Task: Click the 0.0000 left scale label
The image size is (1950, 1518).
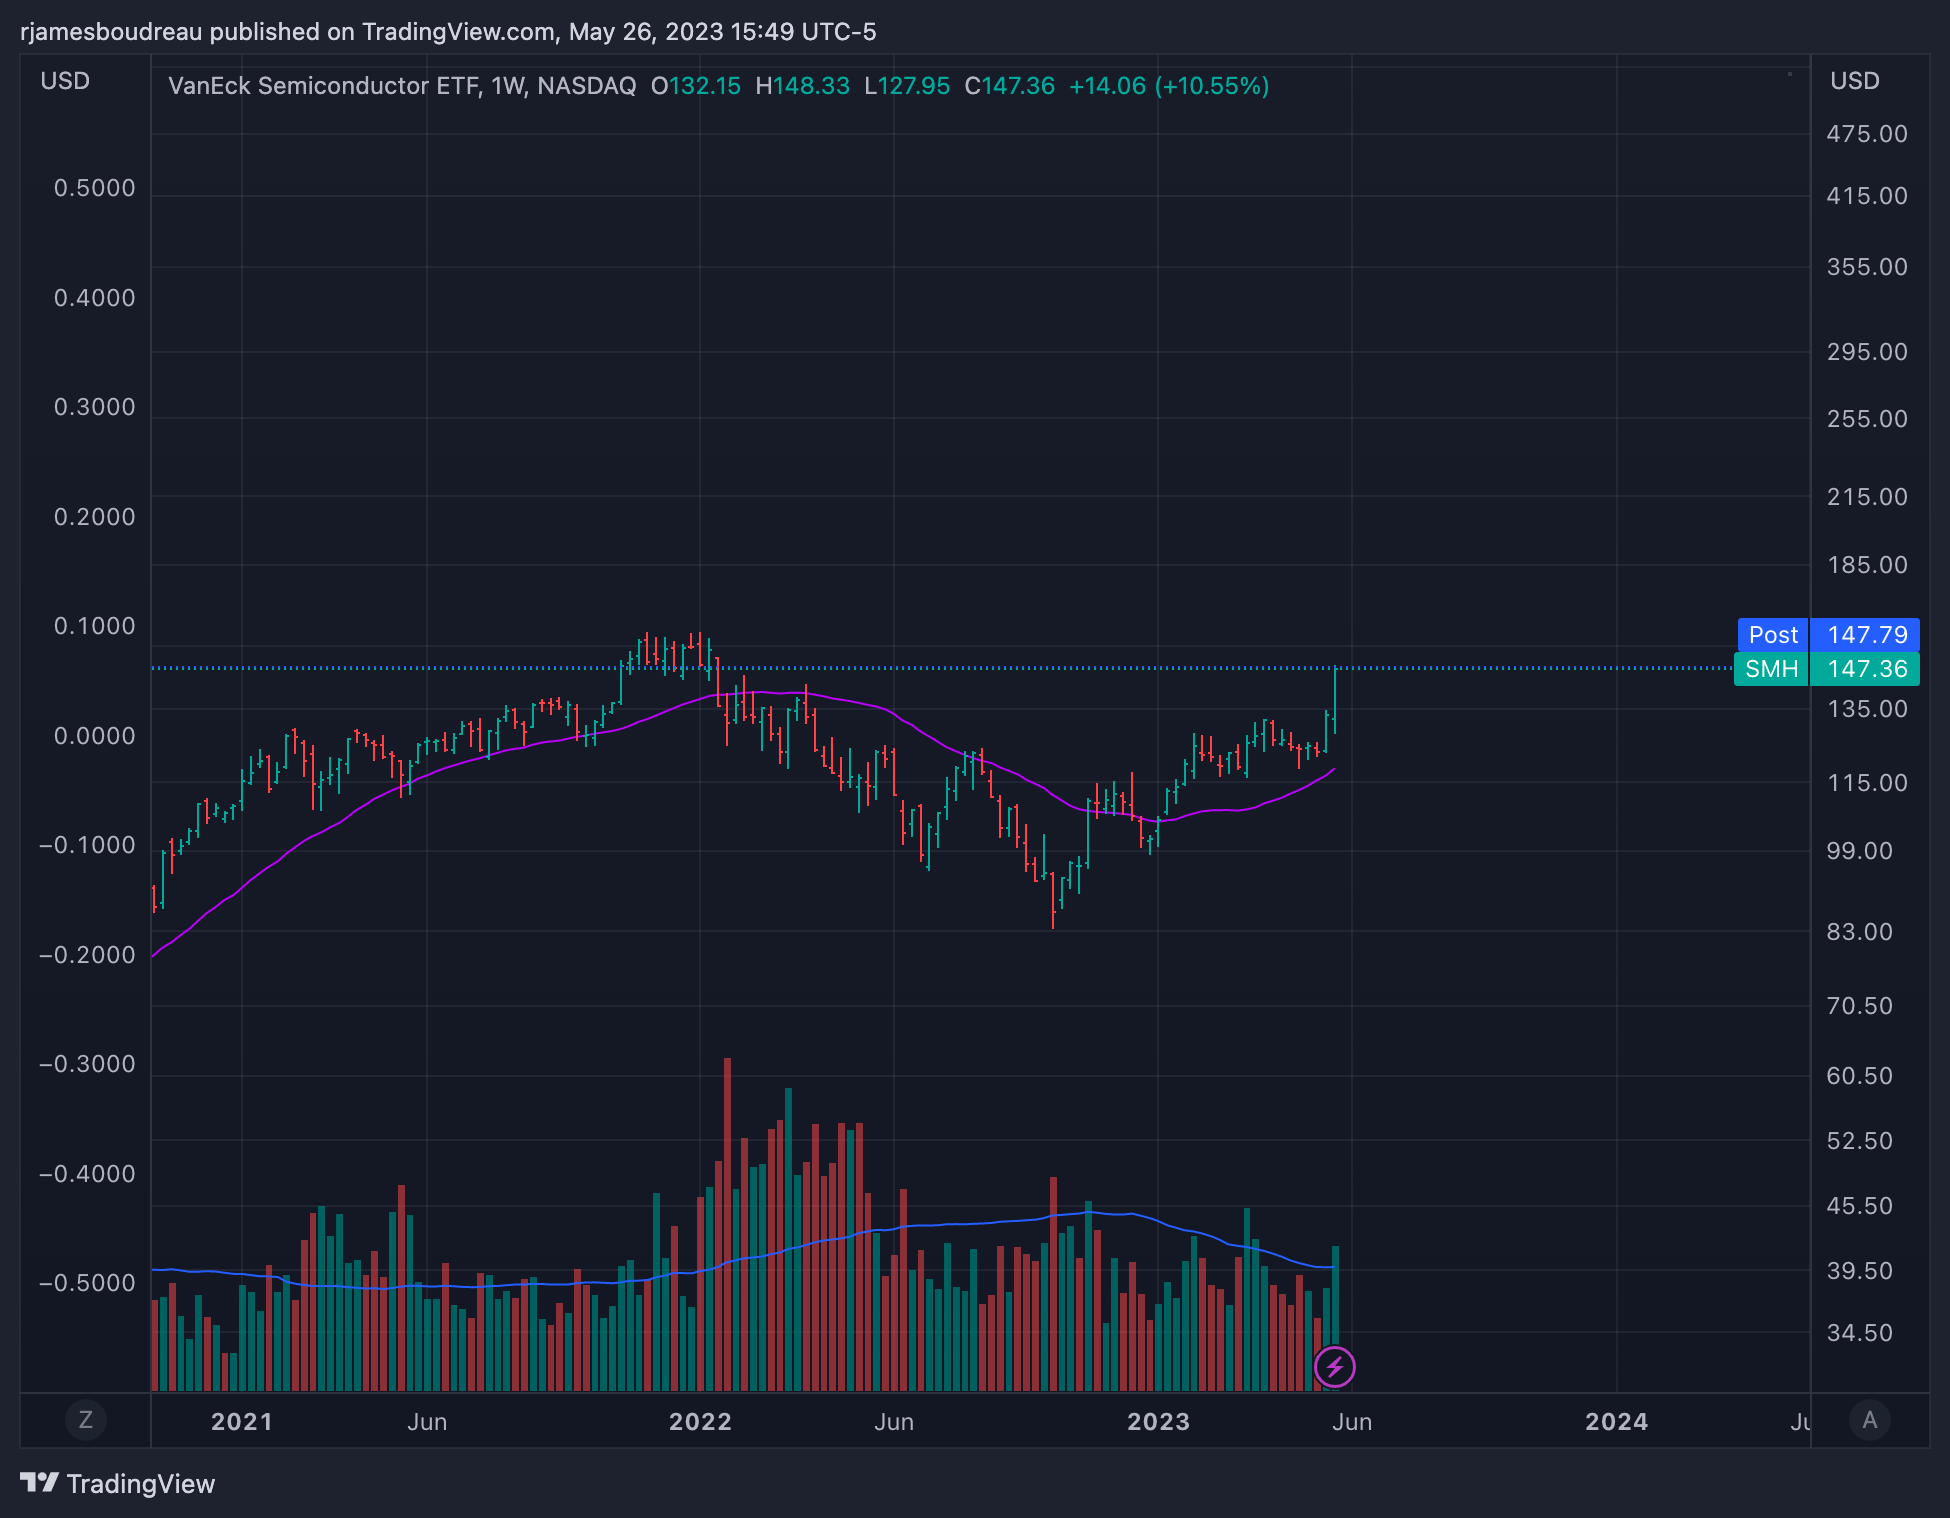Action: point(94,736)
